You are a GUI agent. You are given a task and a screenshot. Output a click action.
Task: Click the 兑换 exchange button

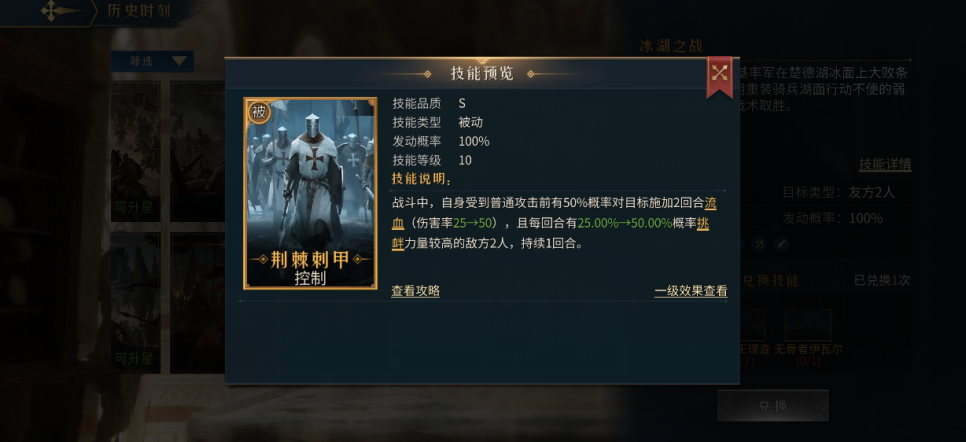click(773, 406)
